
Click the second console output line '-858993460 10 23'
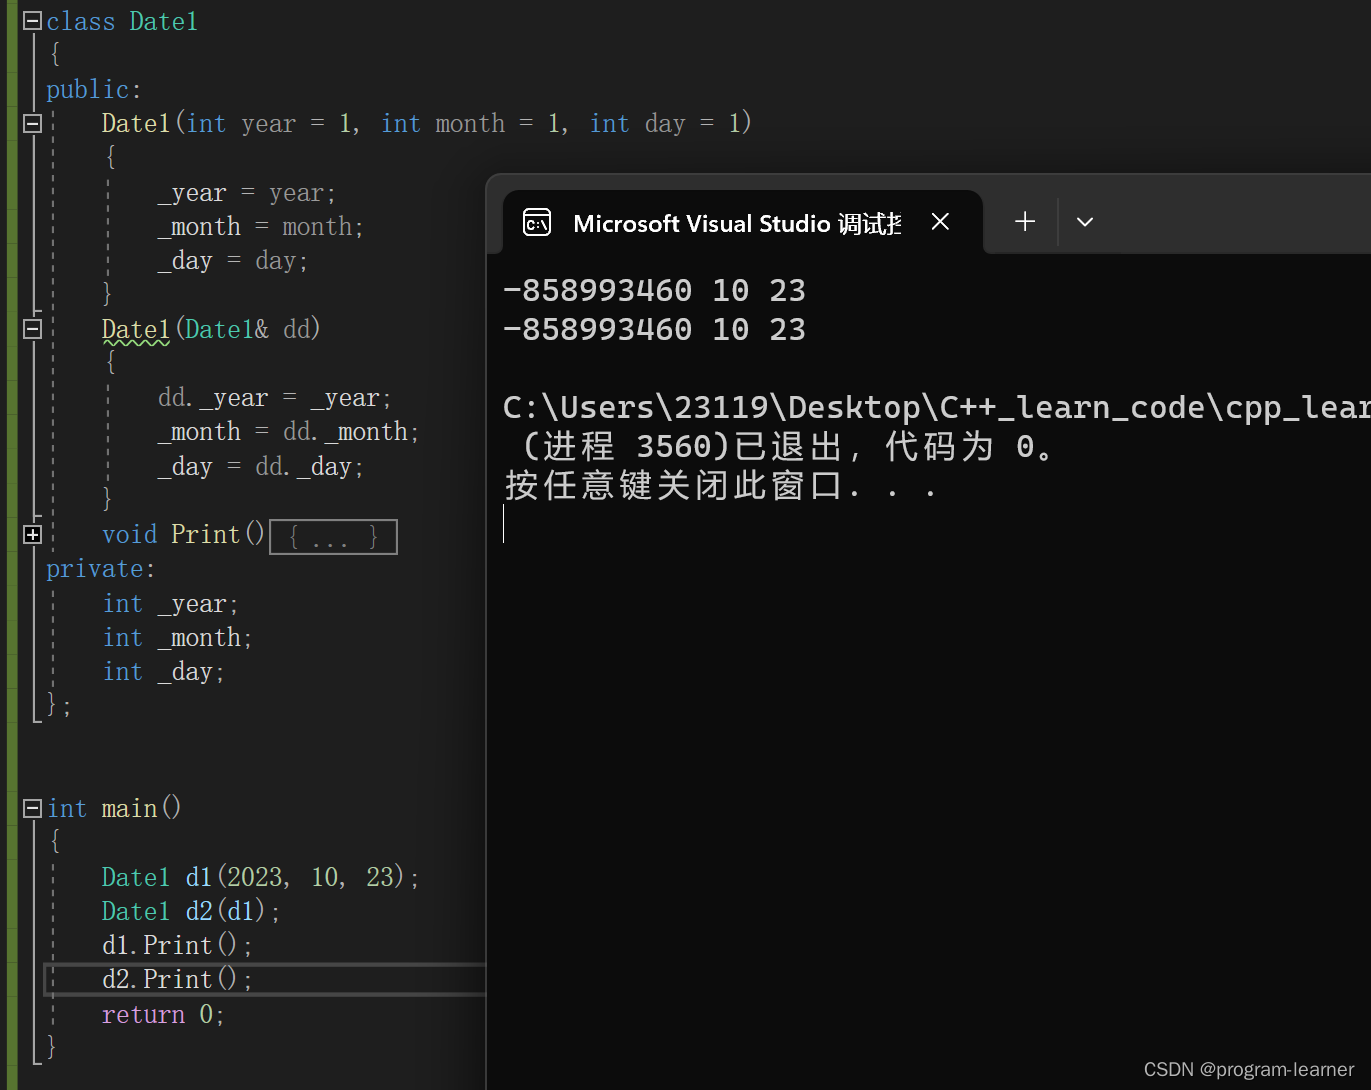point(654,330)
